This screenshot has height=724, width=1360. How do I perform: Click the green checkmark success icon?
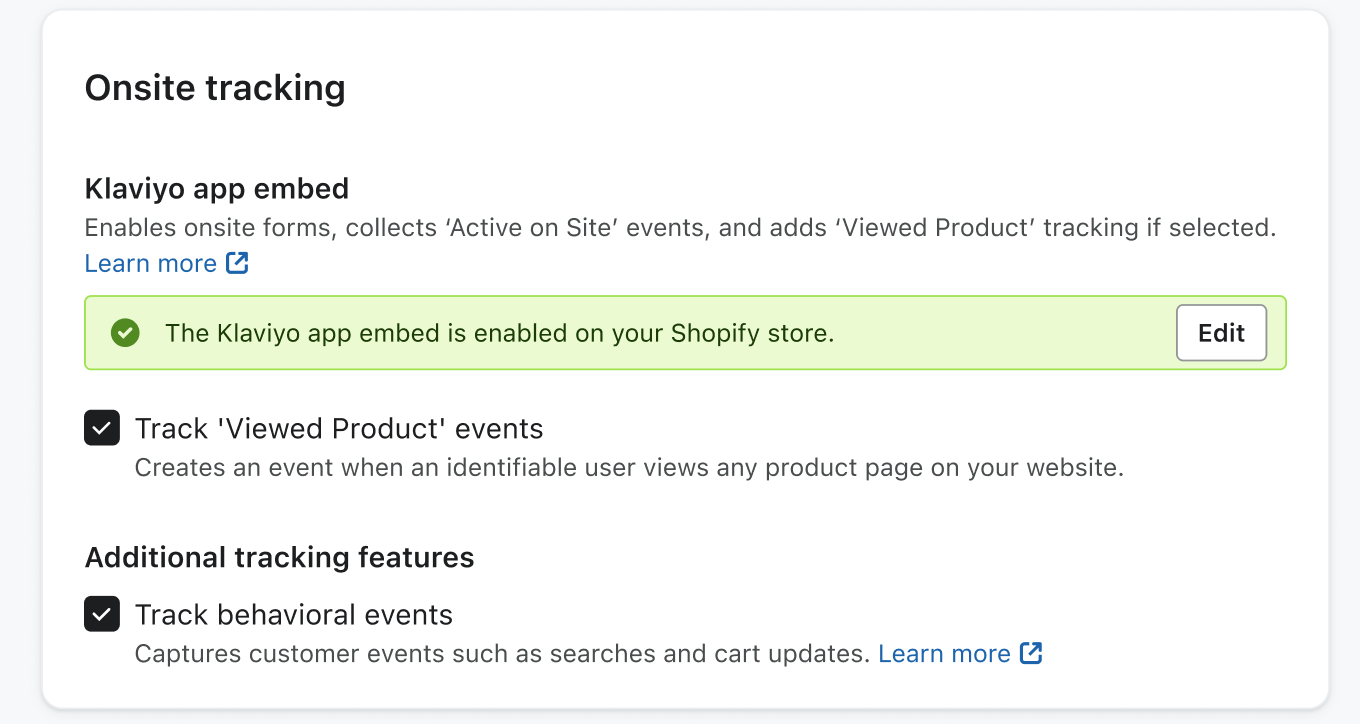(x=125, y=333)
